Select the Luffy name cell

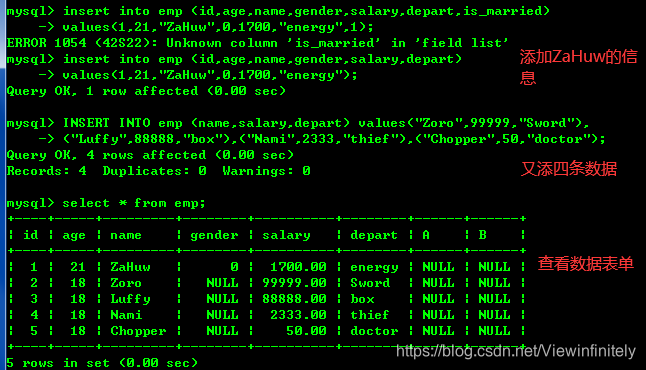click(130, 299)
